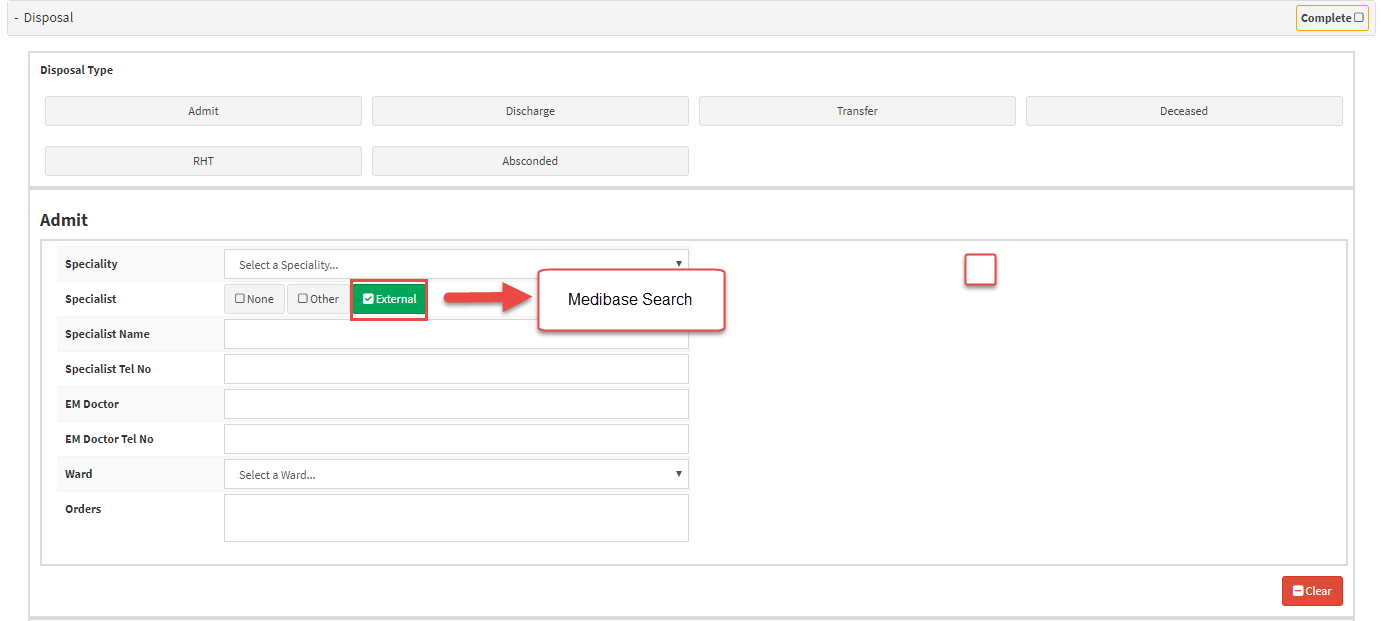This screenshot has height=621, width=1386.
Task: Check the Other specialist option
Action: pyautogui.click(x=318, y=299)
